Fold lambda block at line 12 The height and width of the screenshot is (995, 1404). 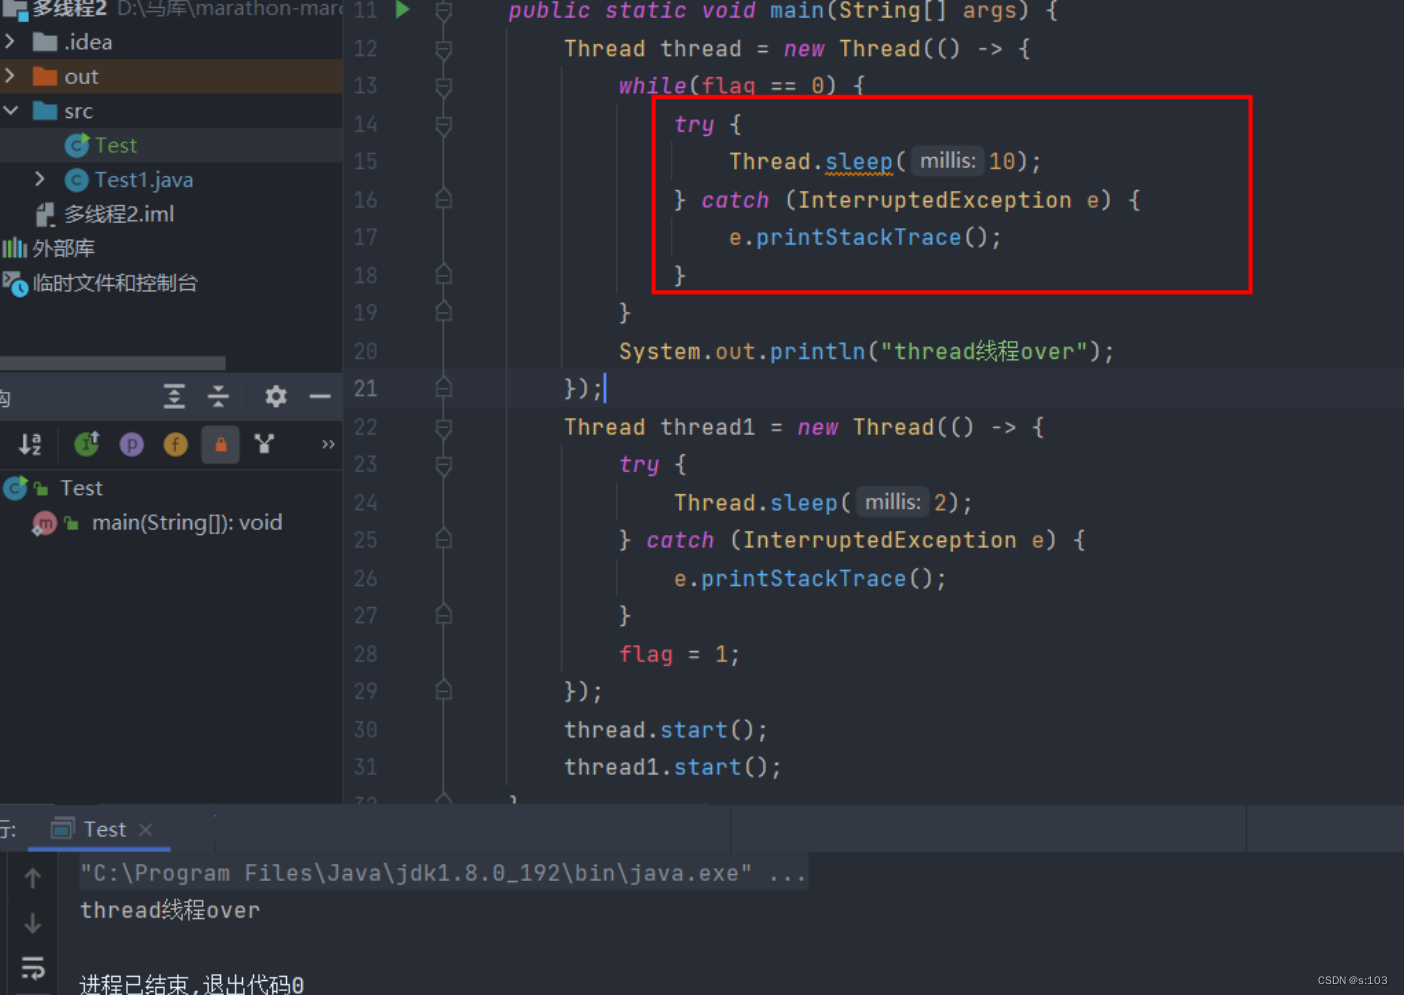click(x=444, y=49)
